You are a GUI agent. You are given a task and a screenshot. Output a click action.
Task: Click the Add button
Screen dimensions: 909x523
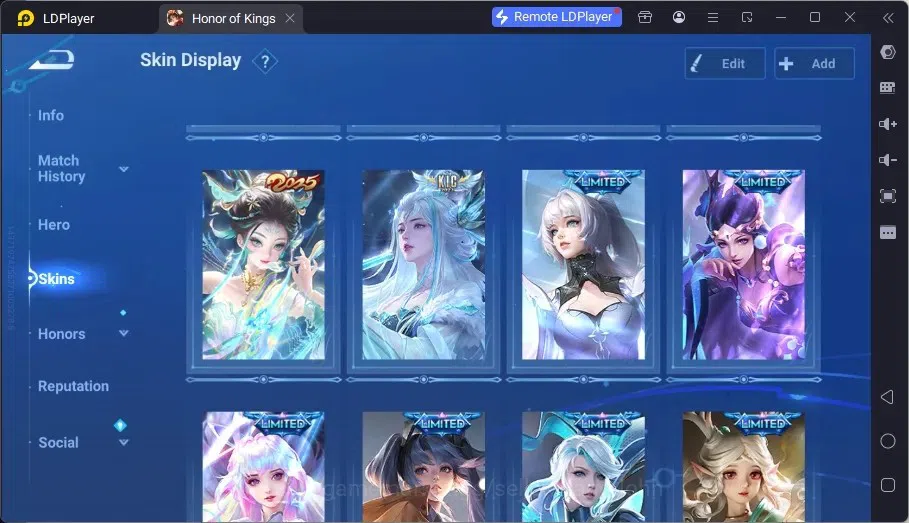tap(814, 63)
